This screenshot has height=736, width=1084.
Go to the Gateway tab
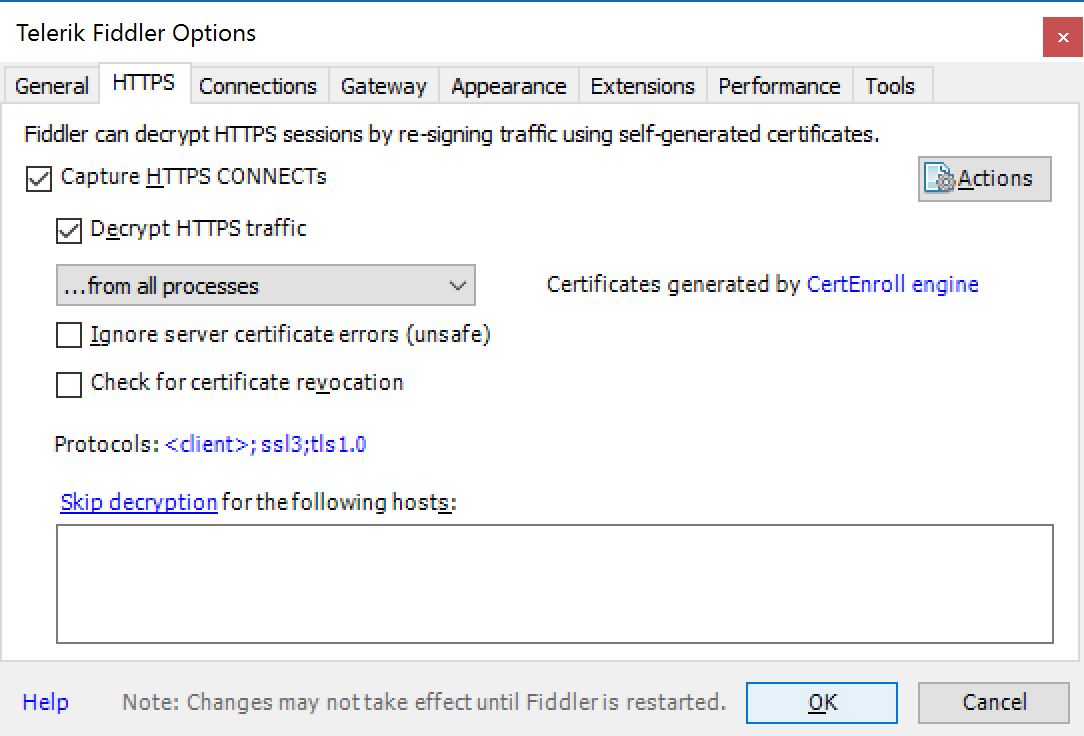pyautogui.click(x=383, y=86)
